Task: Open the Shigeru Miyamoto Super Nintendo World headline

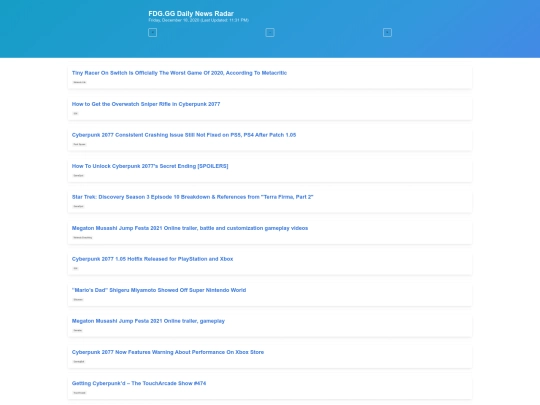Action: [x=159, y=290]
